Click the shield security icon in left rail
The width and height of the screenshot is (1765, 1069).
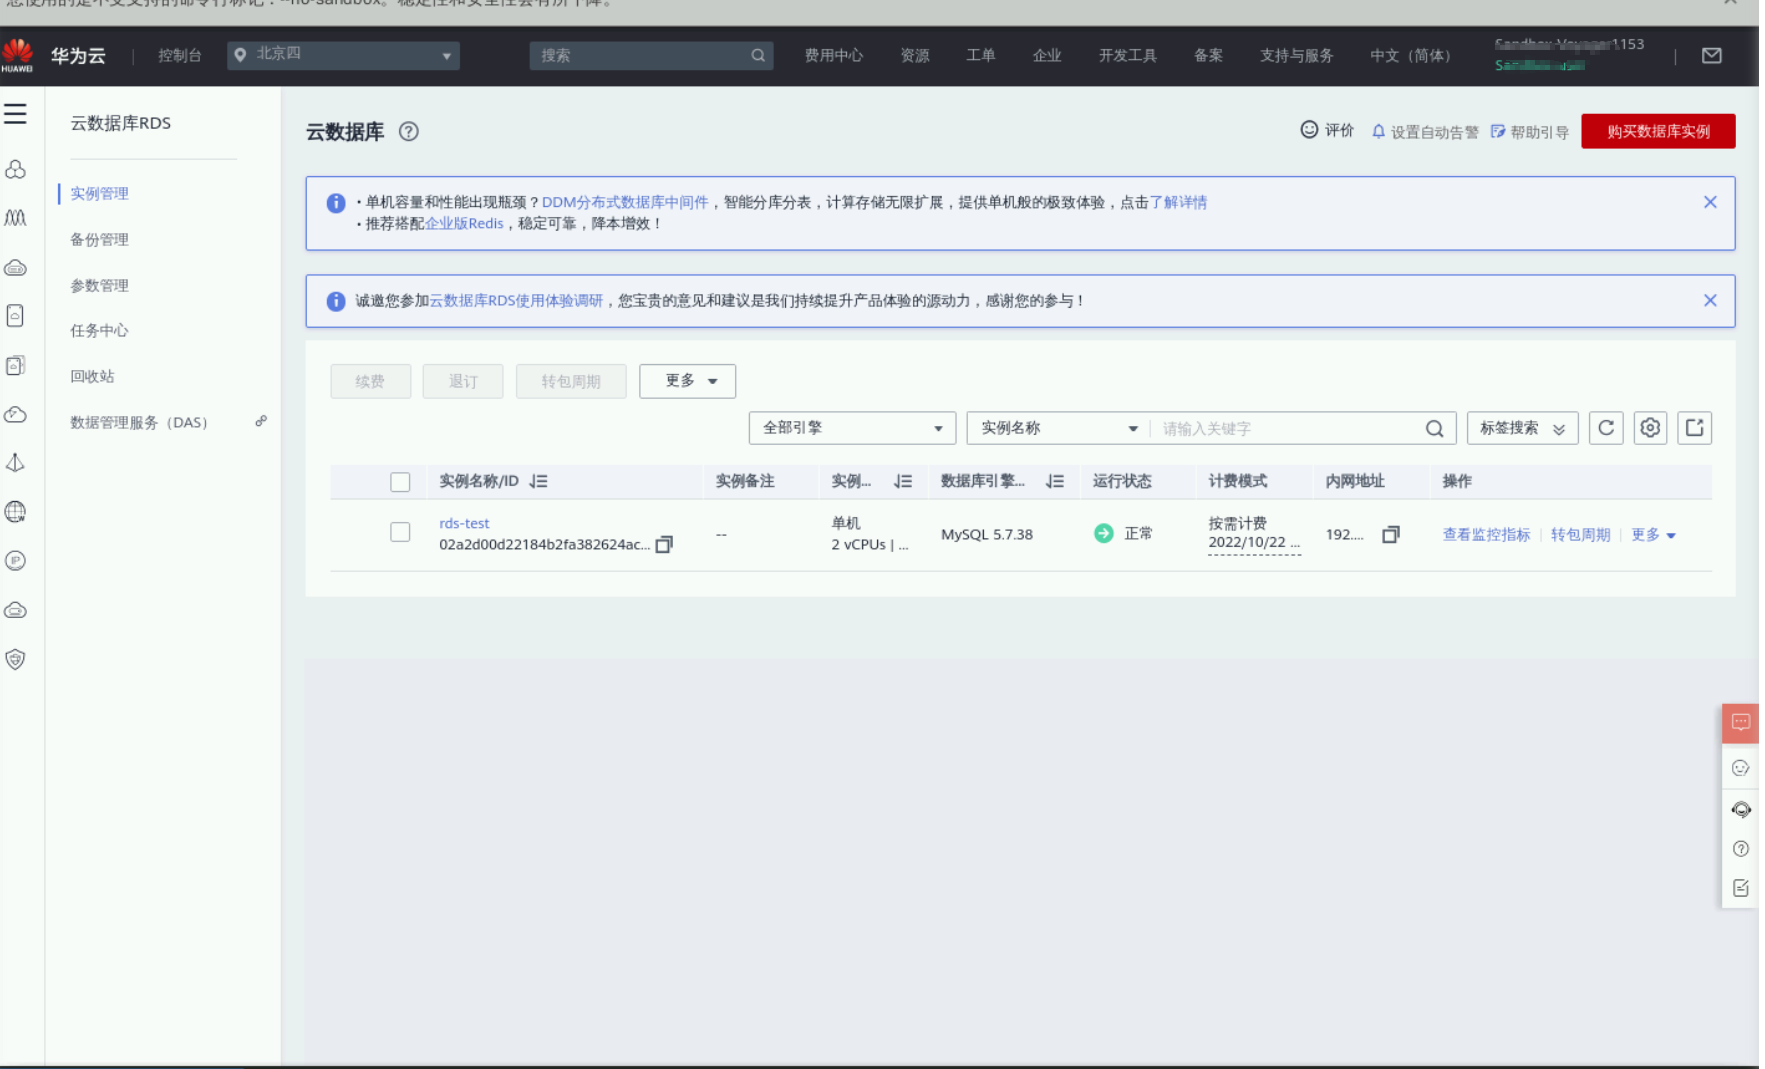(x=15, y=659)
